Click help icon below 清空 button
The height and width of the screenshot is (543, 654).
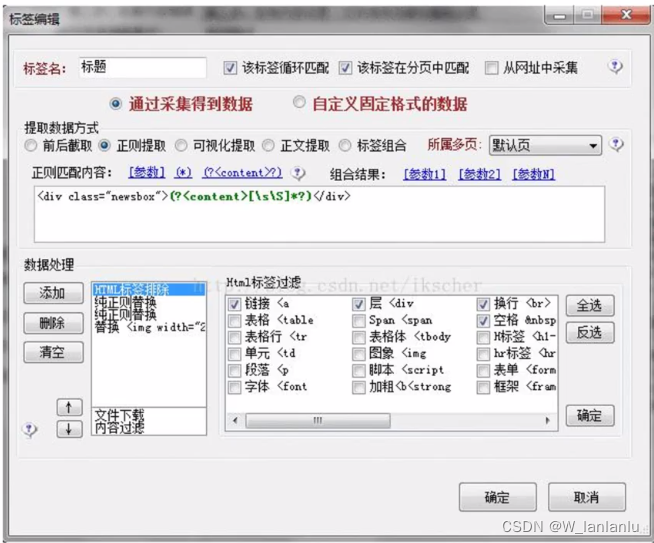tap(30, 430)
